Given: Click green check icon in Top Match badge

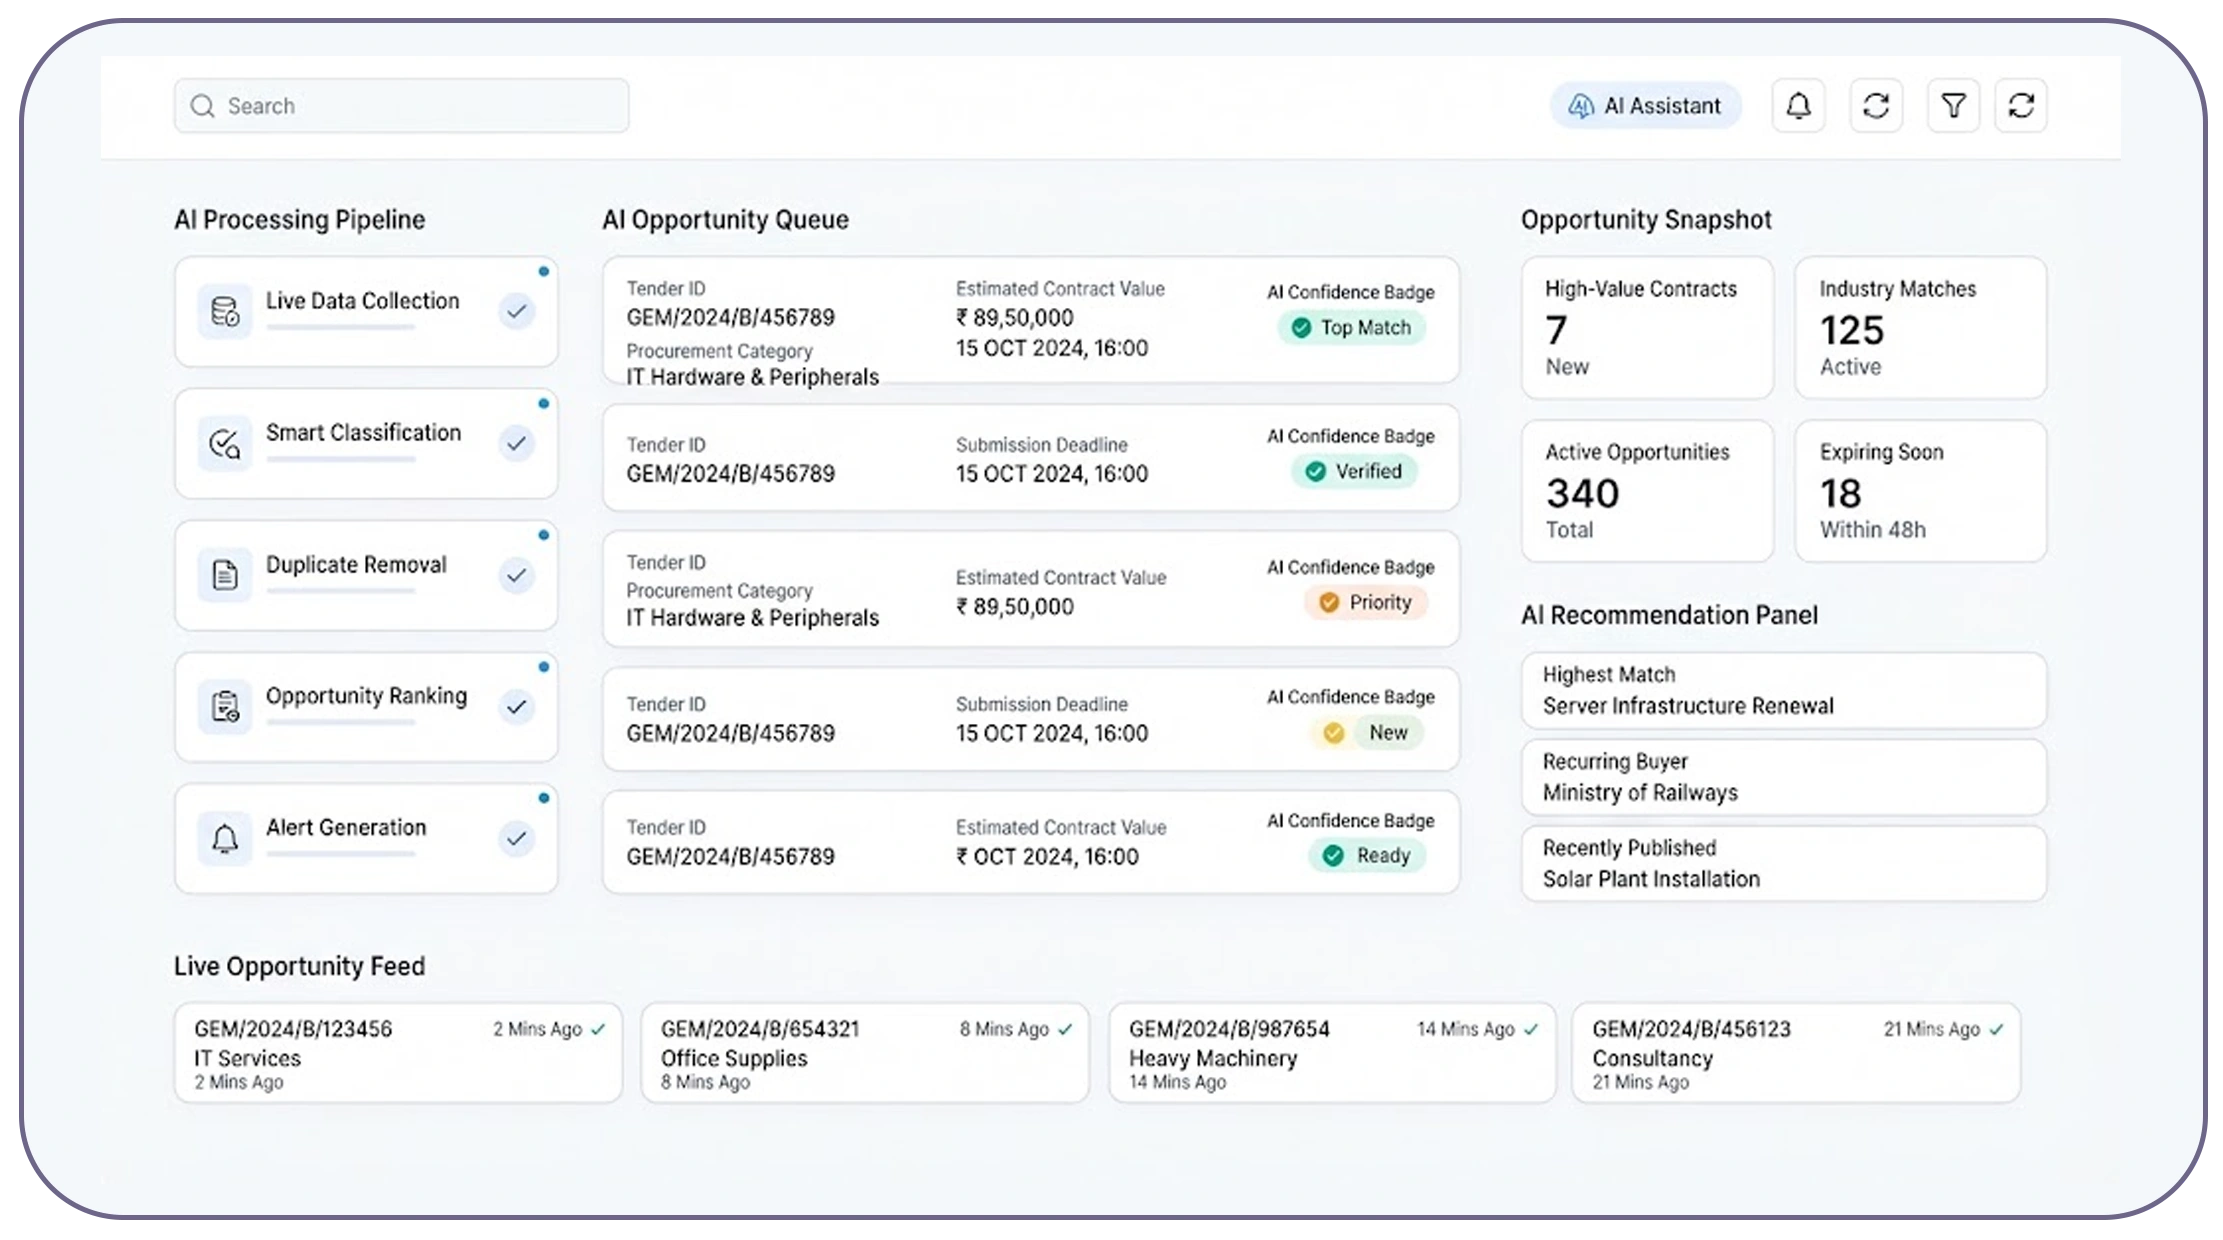Looking at the screenshot, I should (x=1300, y=328).
